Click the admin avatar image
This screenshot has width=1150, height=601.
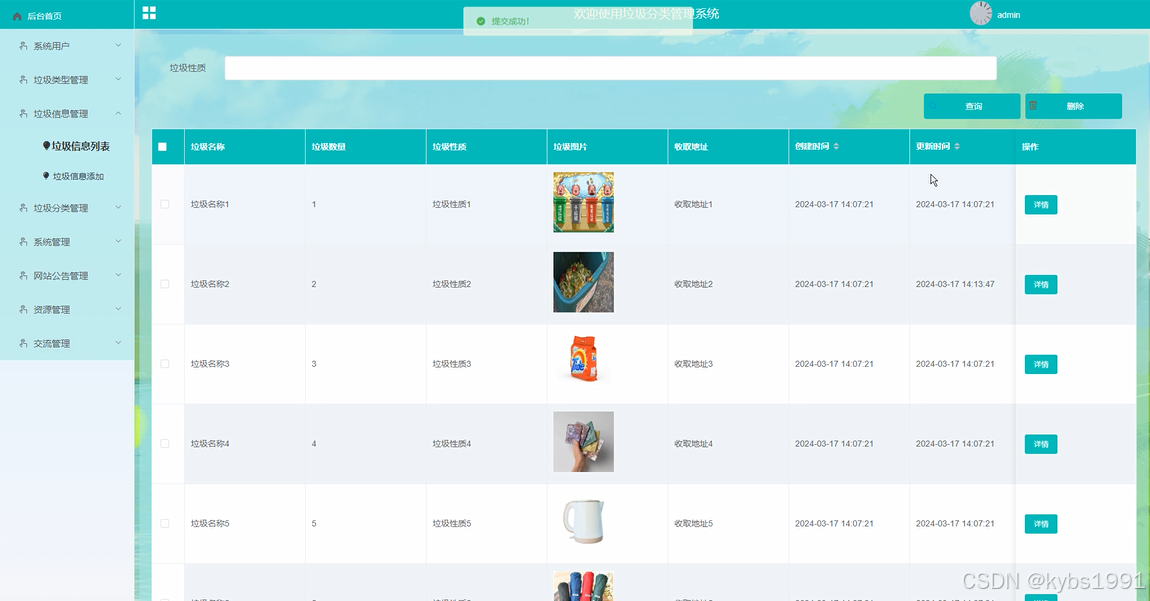[981, 13]
